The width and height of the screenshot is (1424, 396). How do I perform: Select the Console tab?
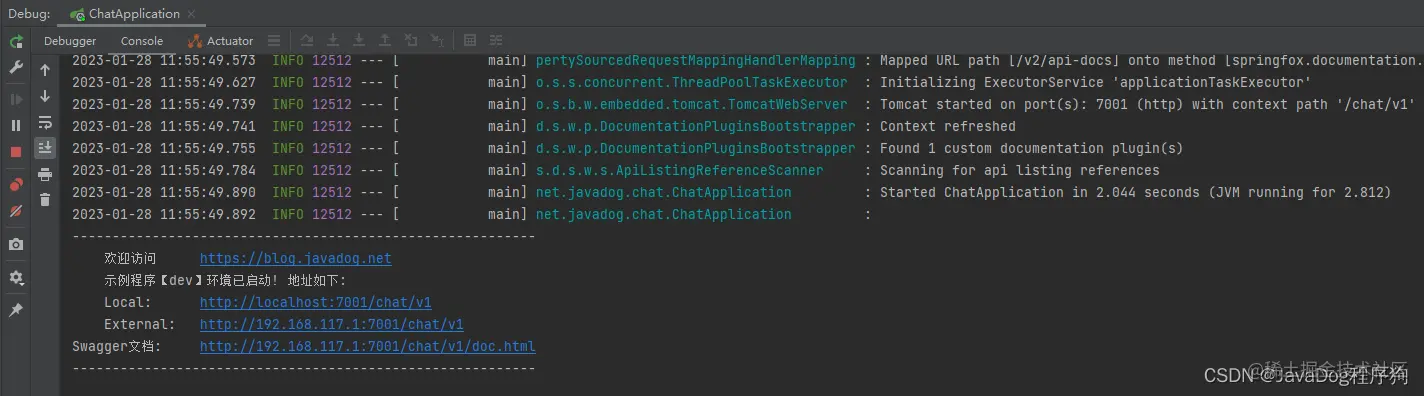coord(142,41)
